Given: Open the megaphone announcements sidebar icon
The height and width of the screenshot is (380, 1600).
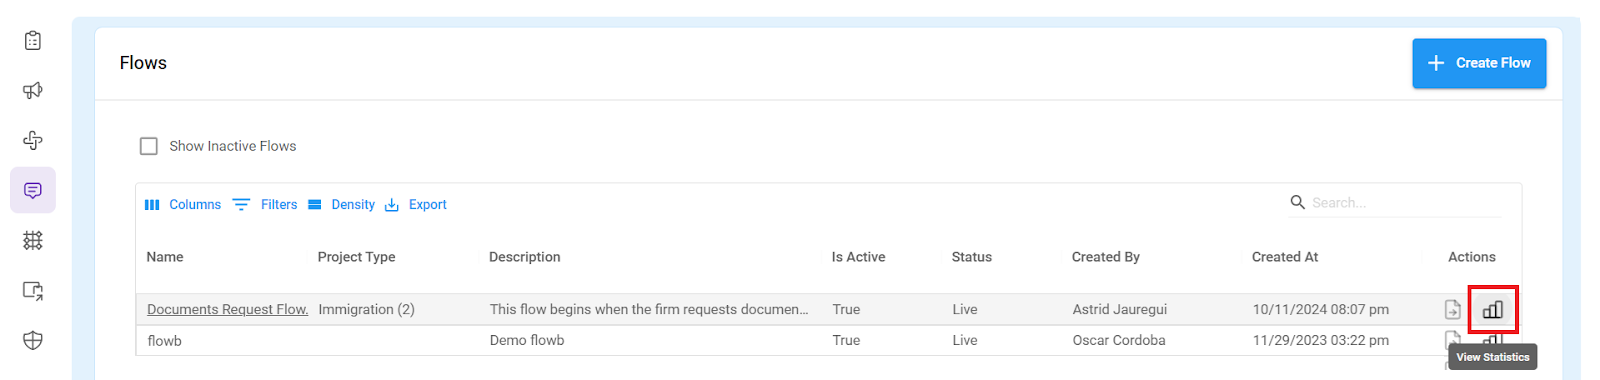Looking at the screenshot, I should (33, 90).
